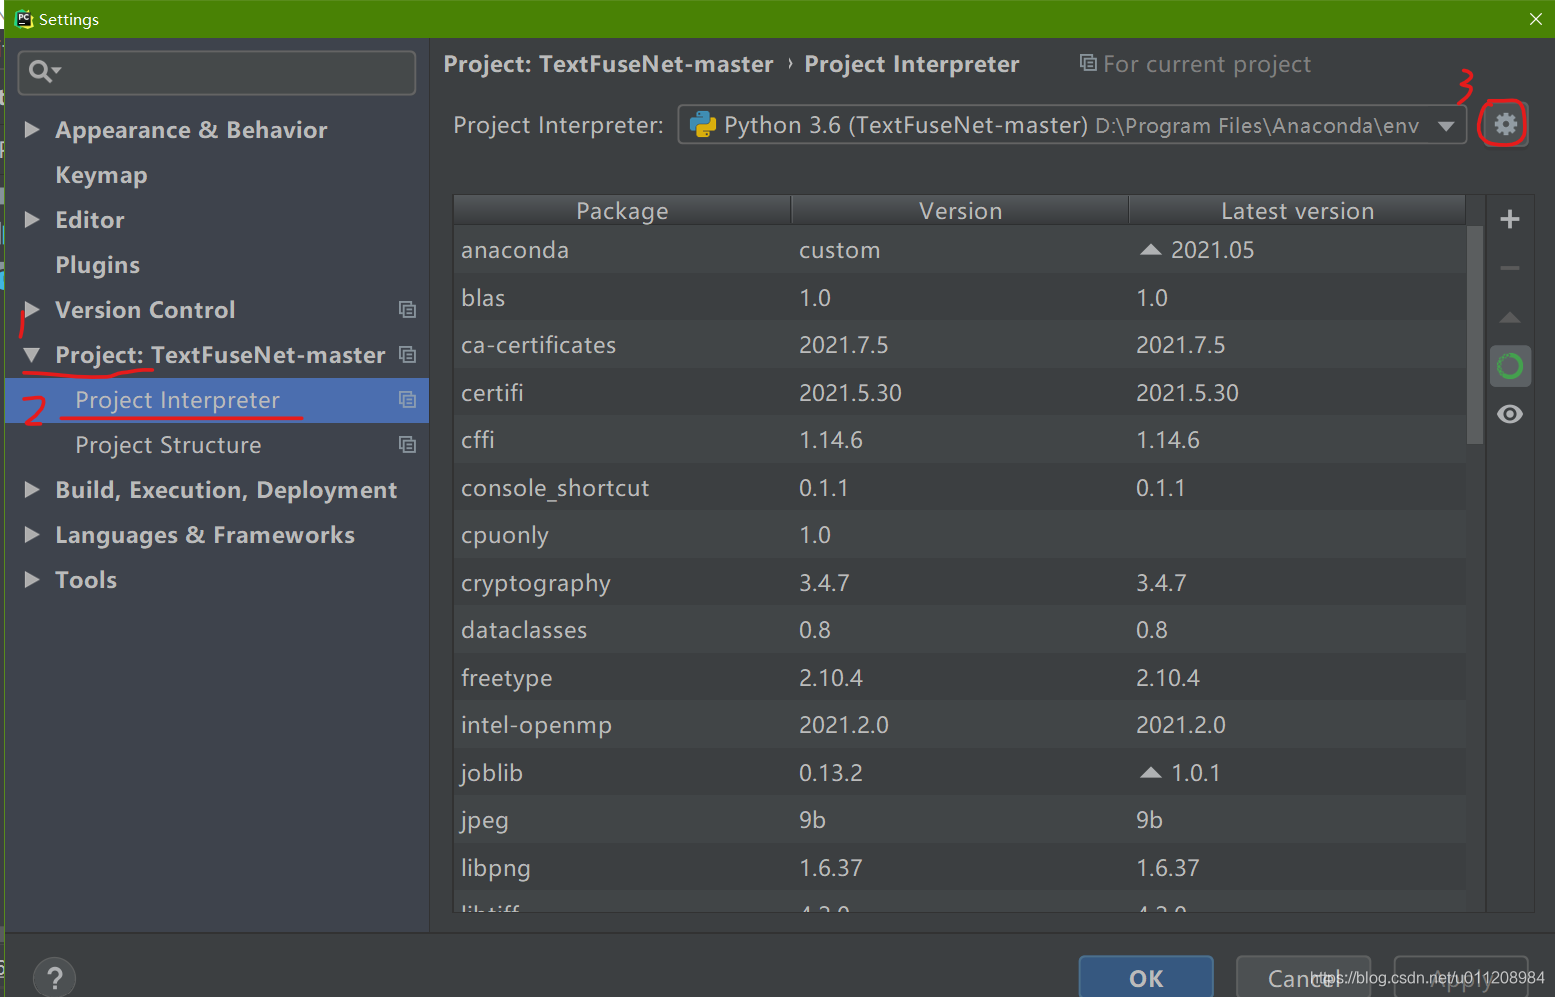Open the Project Interpreter tree item
Screen dimensions: 1555x997
(217, 400)
